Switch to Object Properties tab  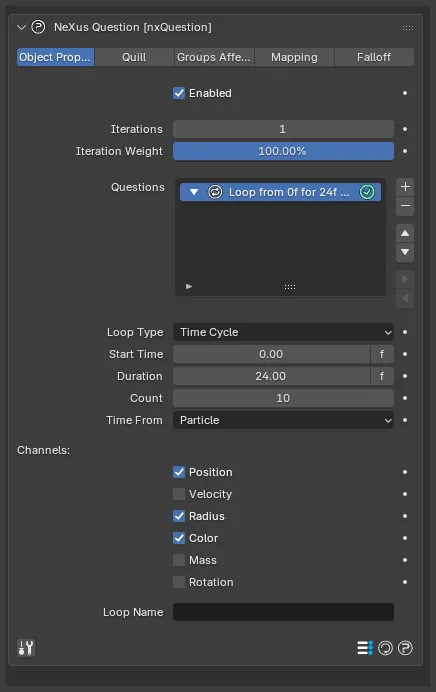pyautogui.click(x=55, y=57)
